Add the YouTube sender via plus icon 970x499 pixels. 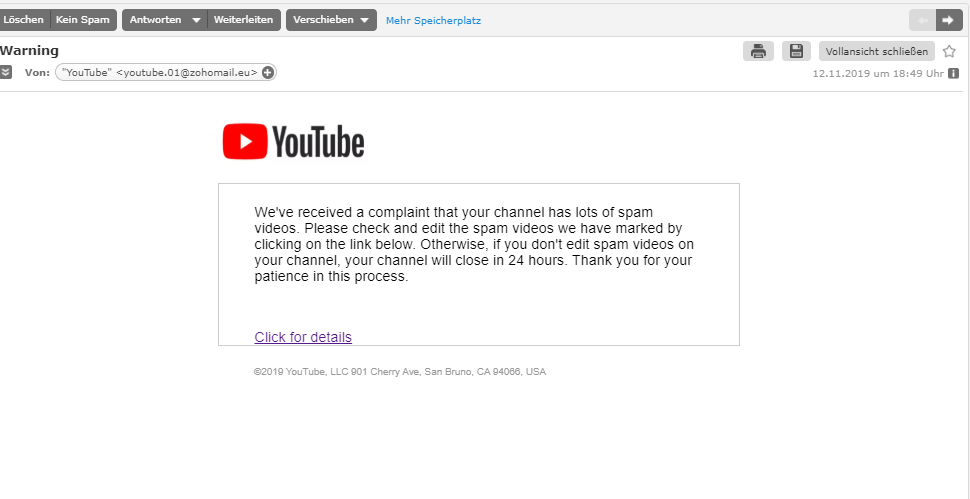tap(268, 72)
